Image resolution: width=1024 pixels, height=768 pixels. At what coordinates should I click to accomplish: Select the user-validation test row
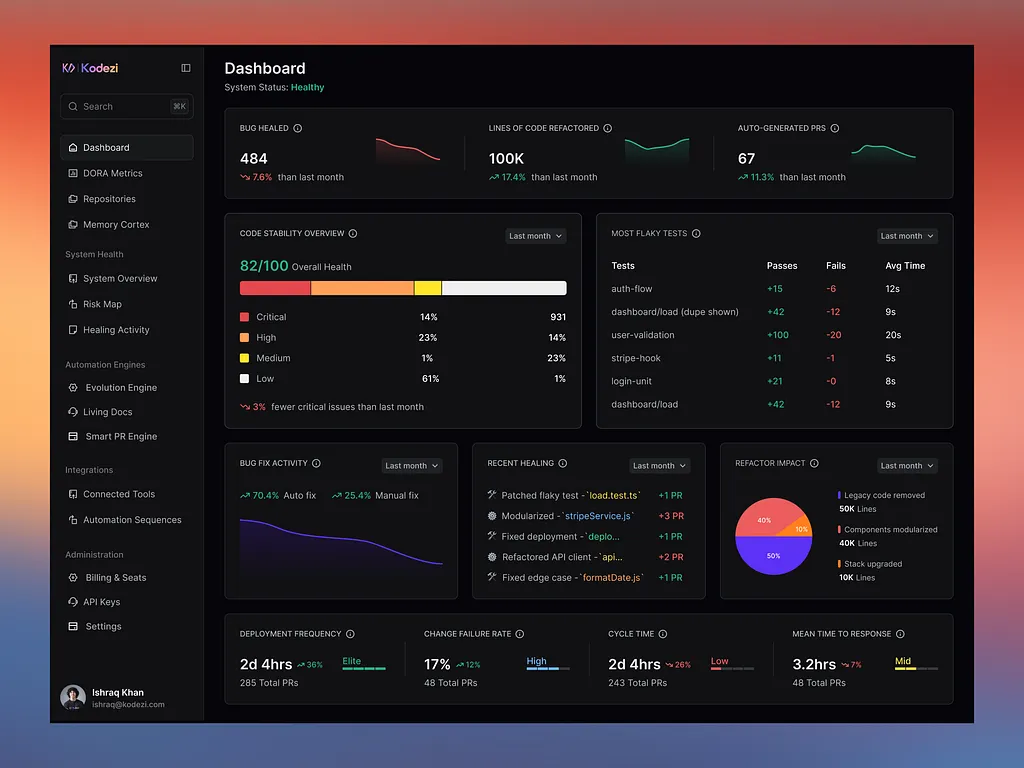click(774, 335)
